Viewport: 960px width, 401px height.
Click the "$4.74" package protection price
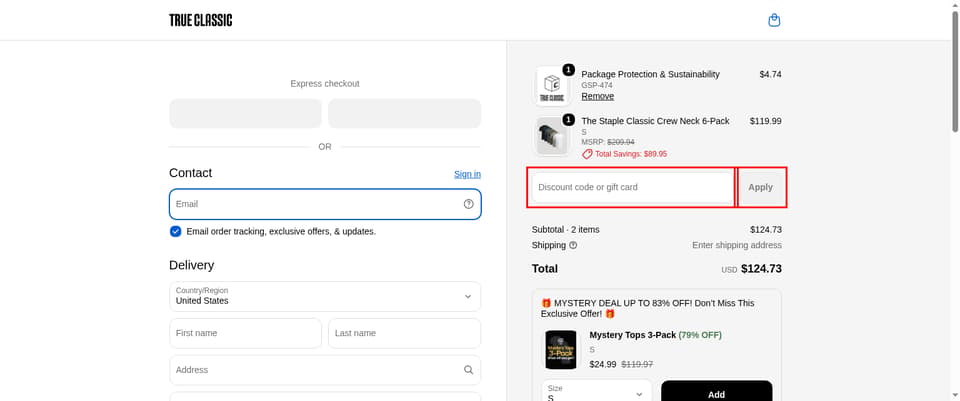[x=770, y=74]
